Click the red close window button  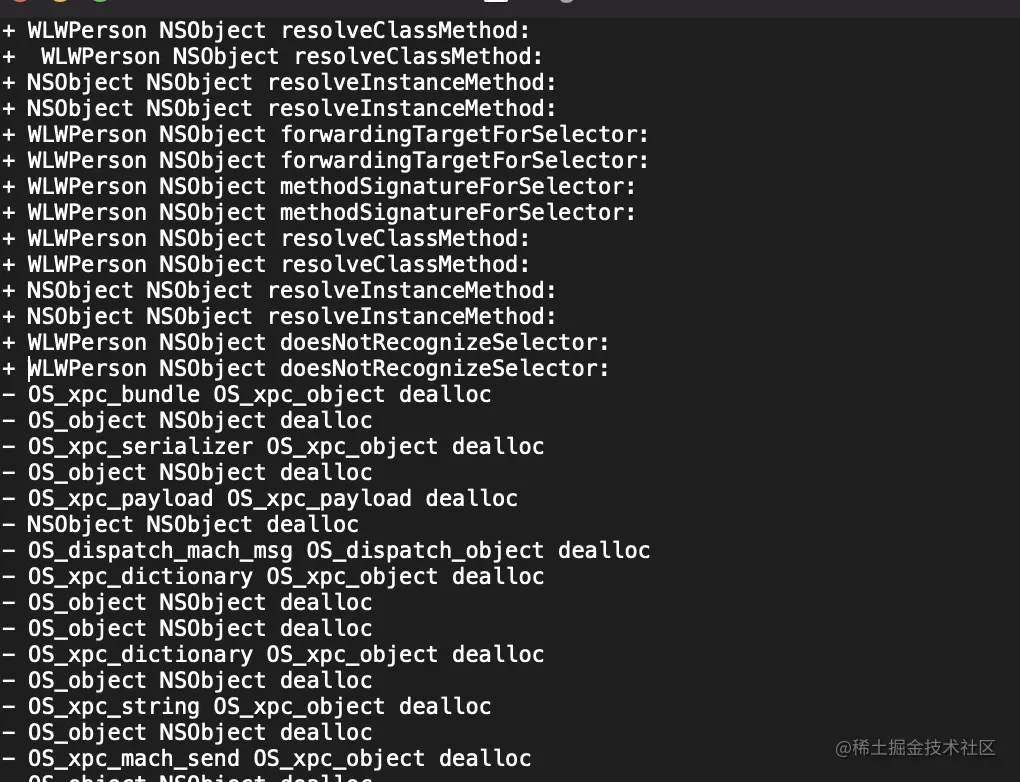[x=20, y=1]
